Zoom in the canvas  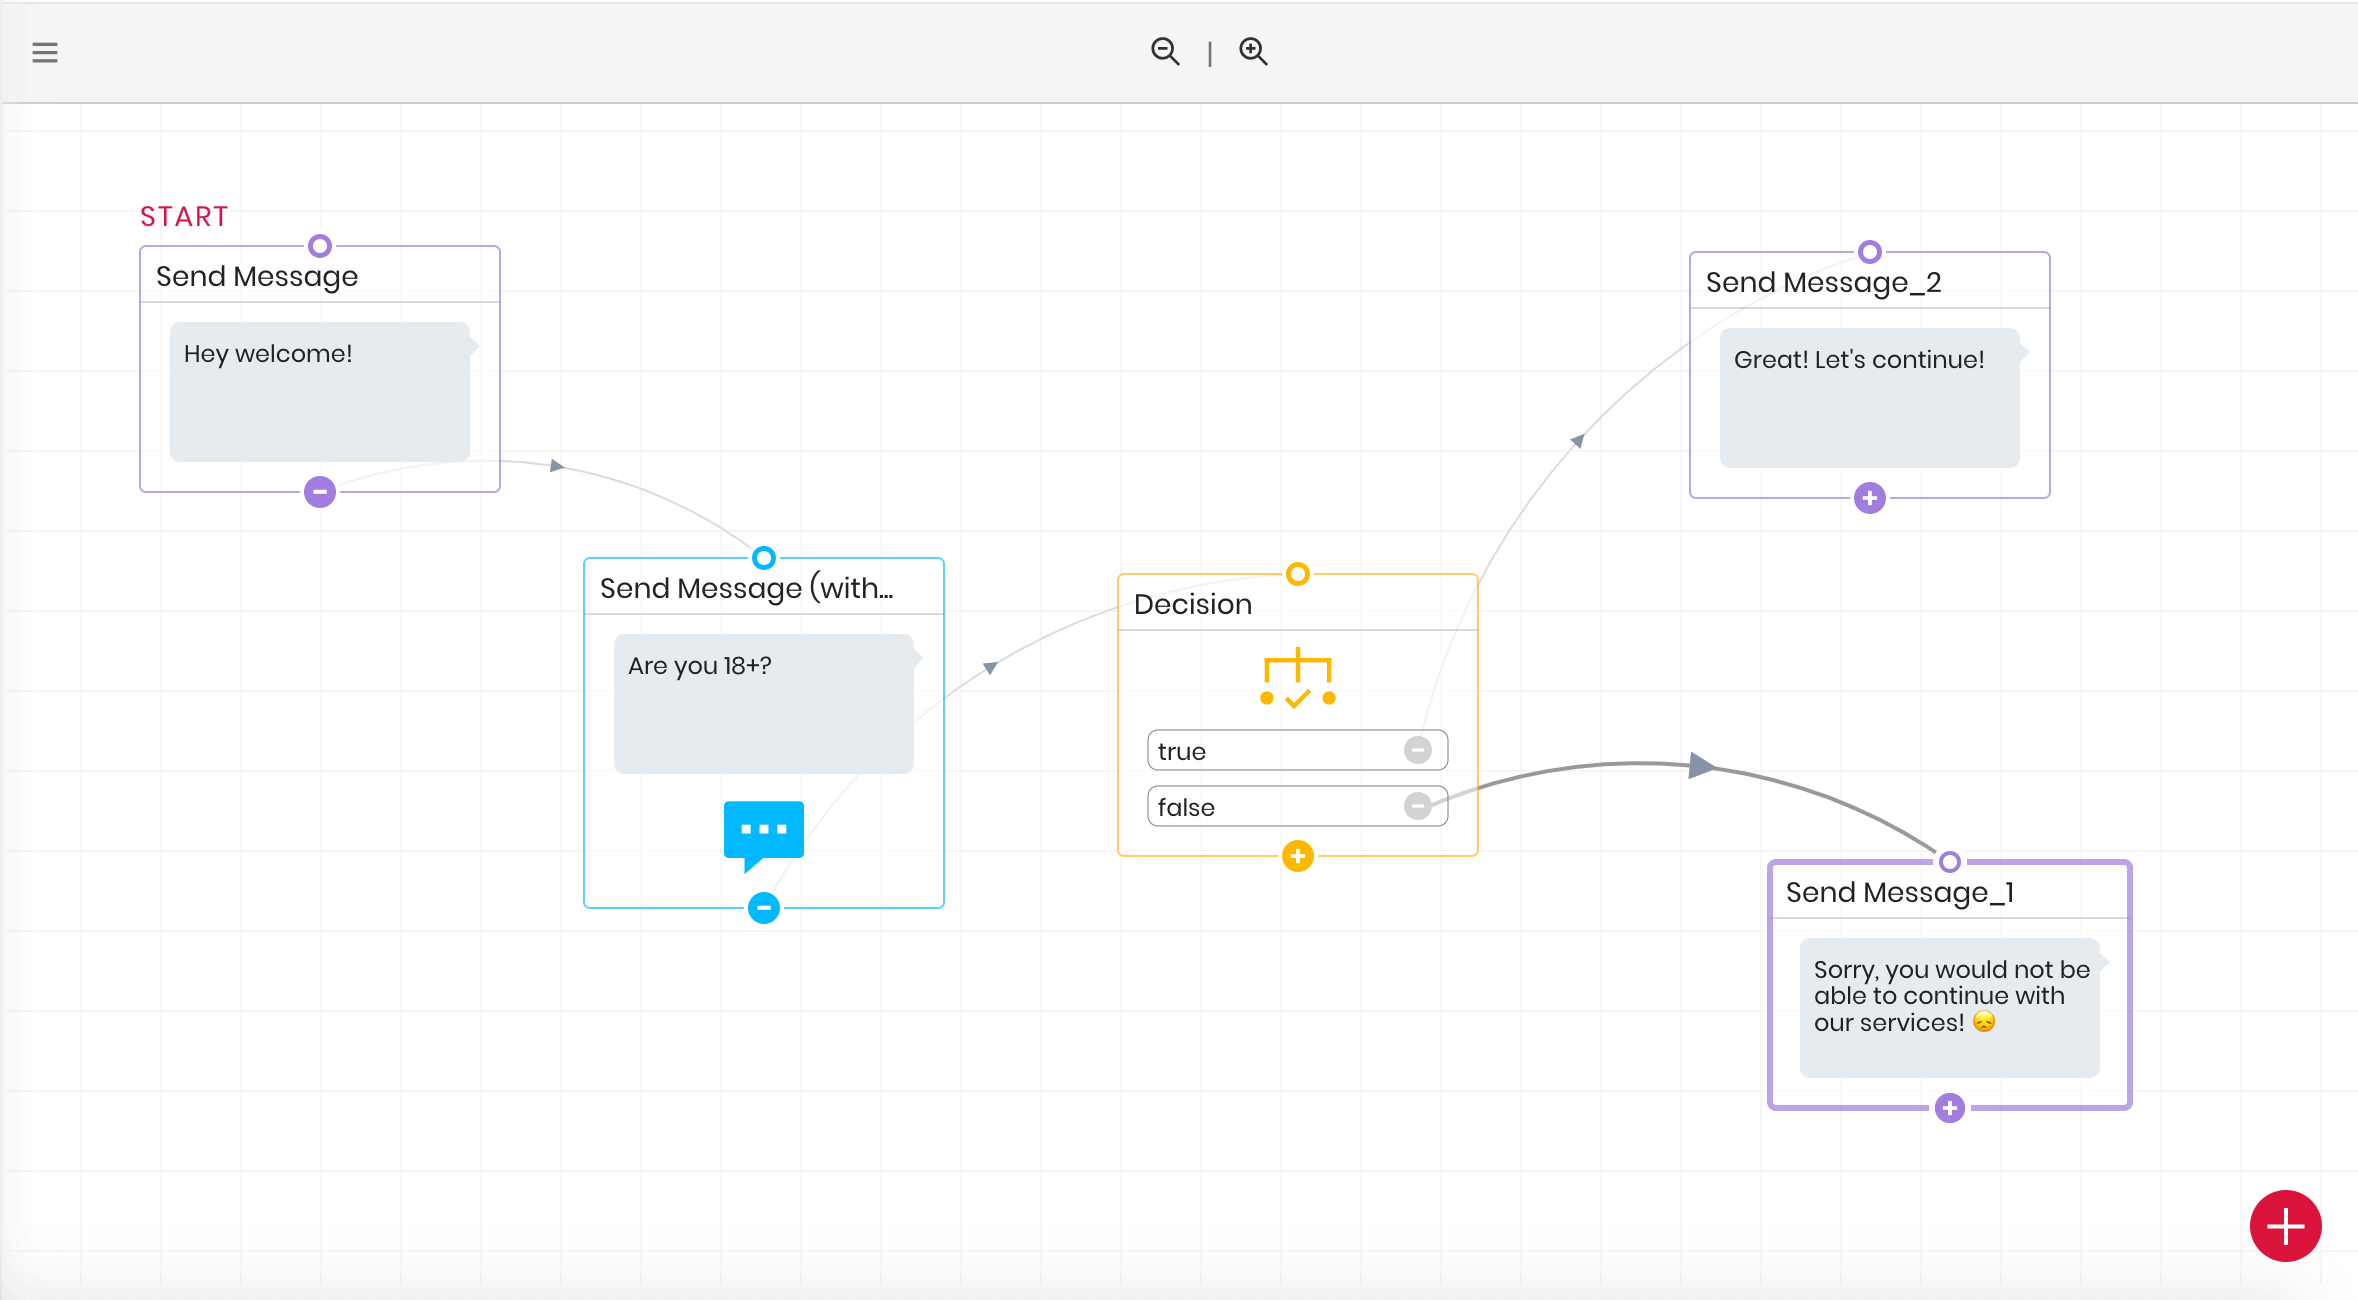tap(1253, 51)
